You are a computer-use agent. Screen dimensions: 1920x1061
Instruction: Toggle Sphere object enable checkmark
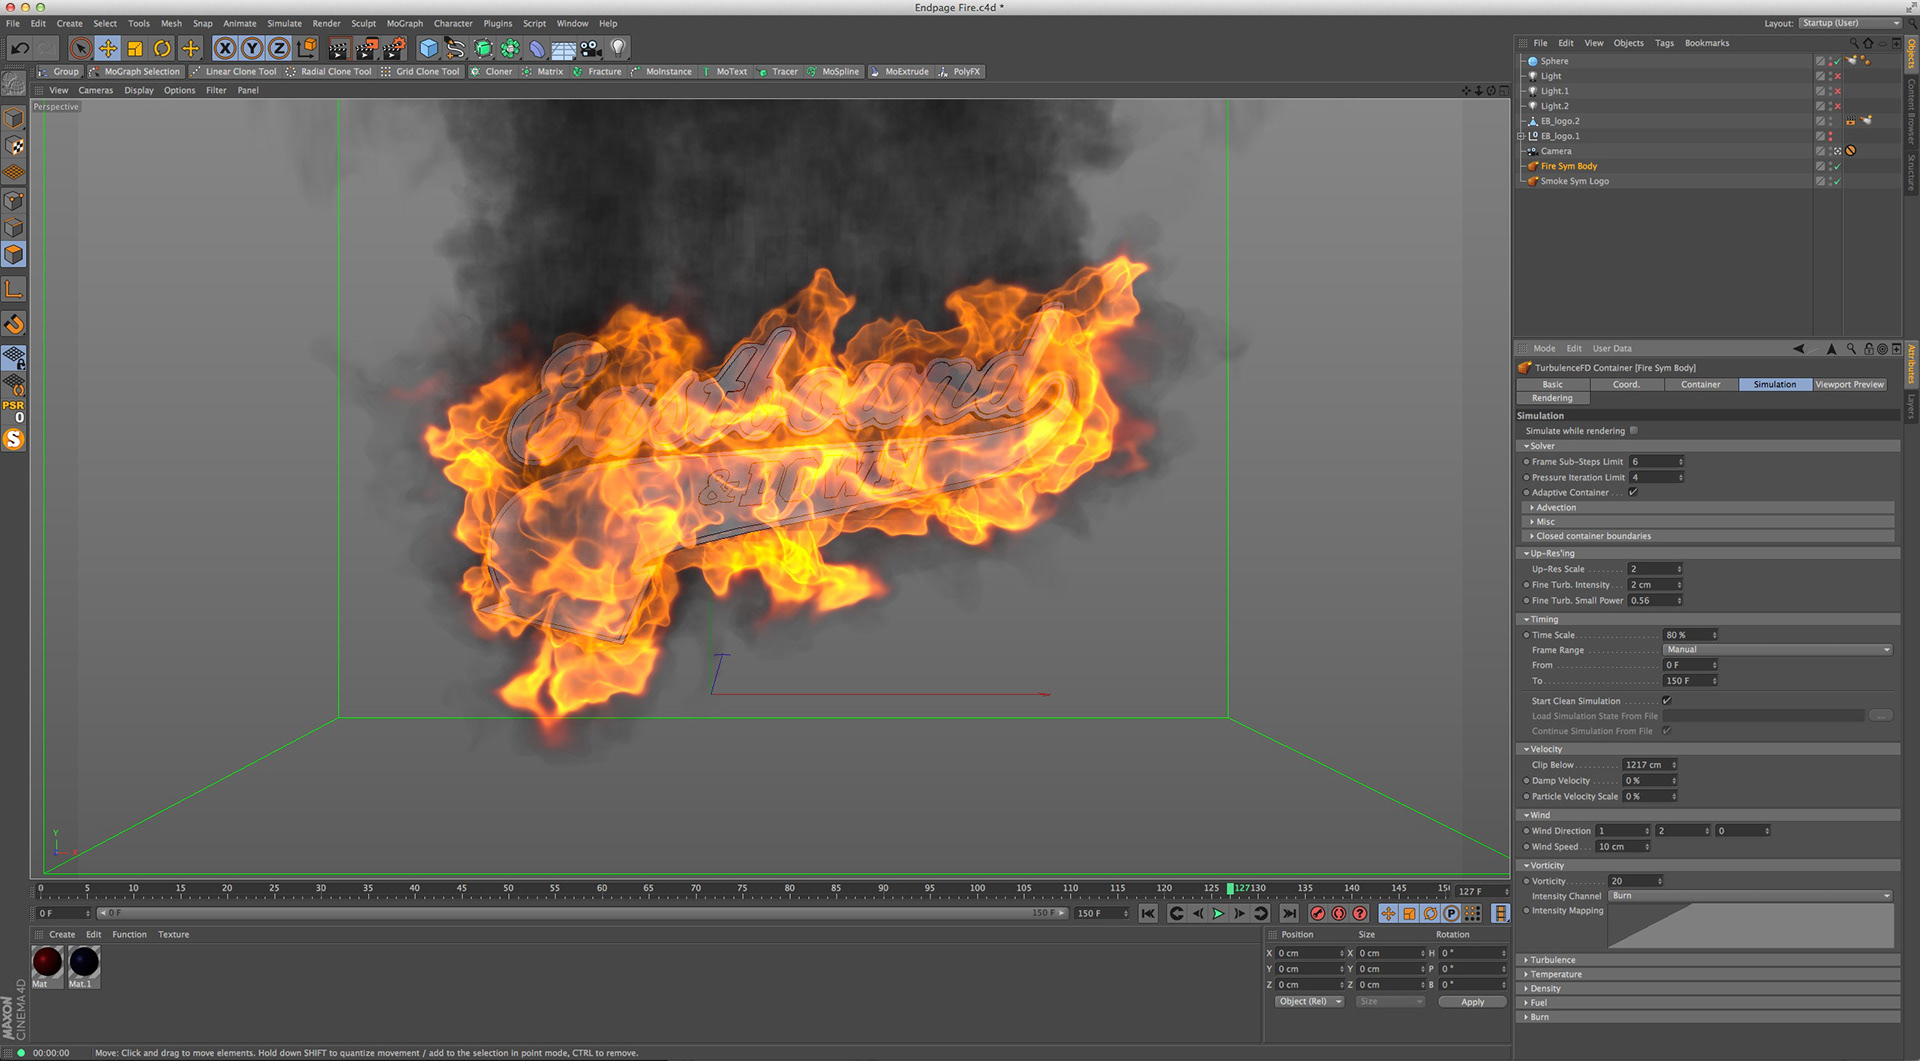tap(1837, 62)
